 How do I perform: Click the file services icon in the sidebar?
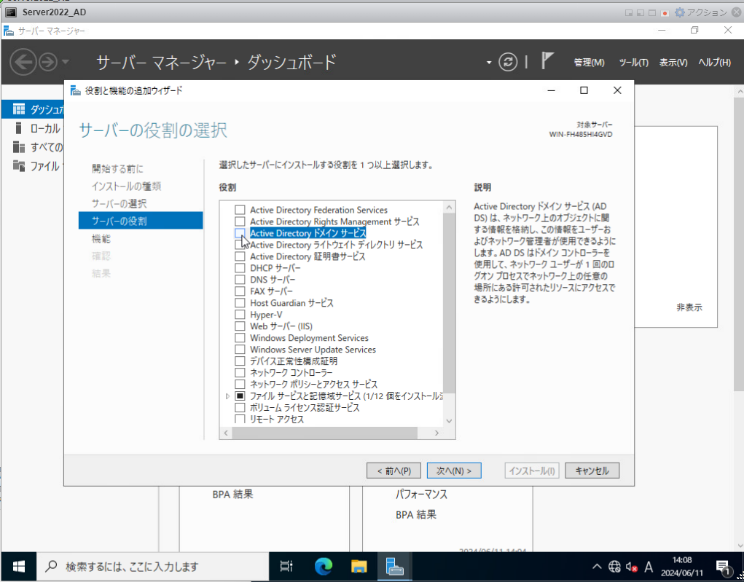click(19, 166)
